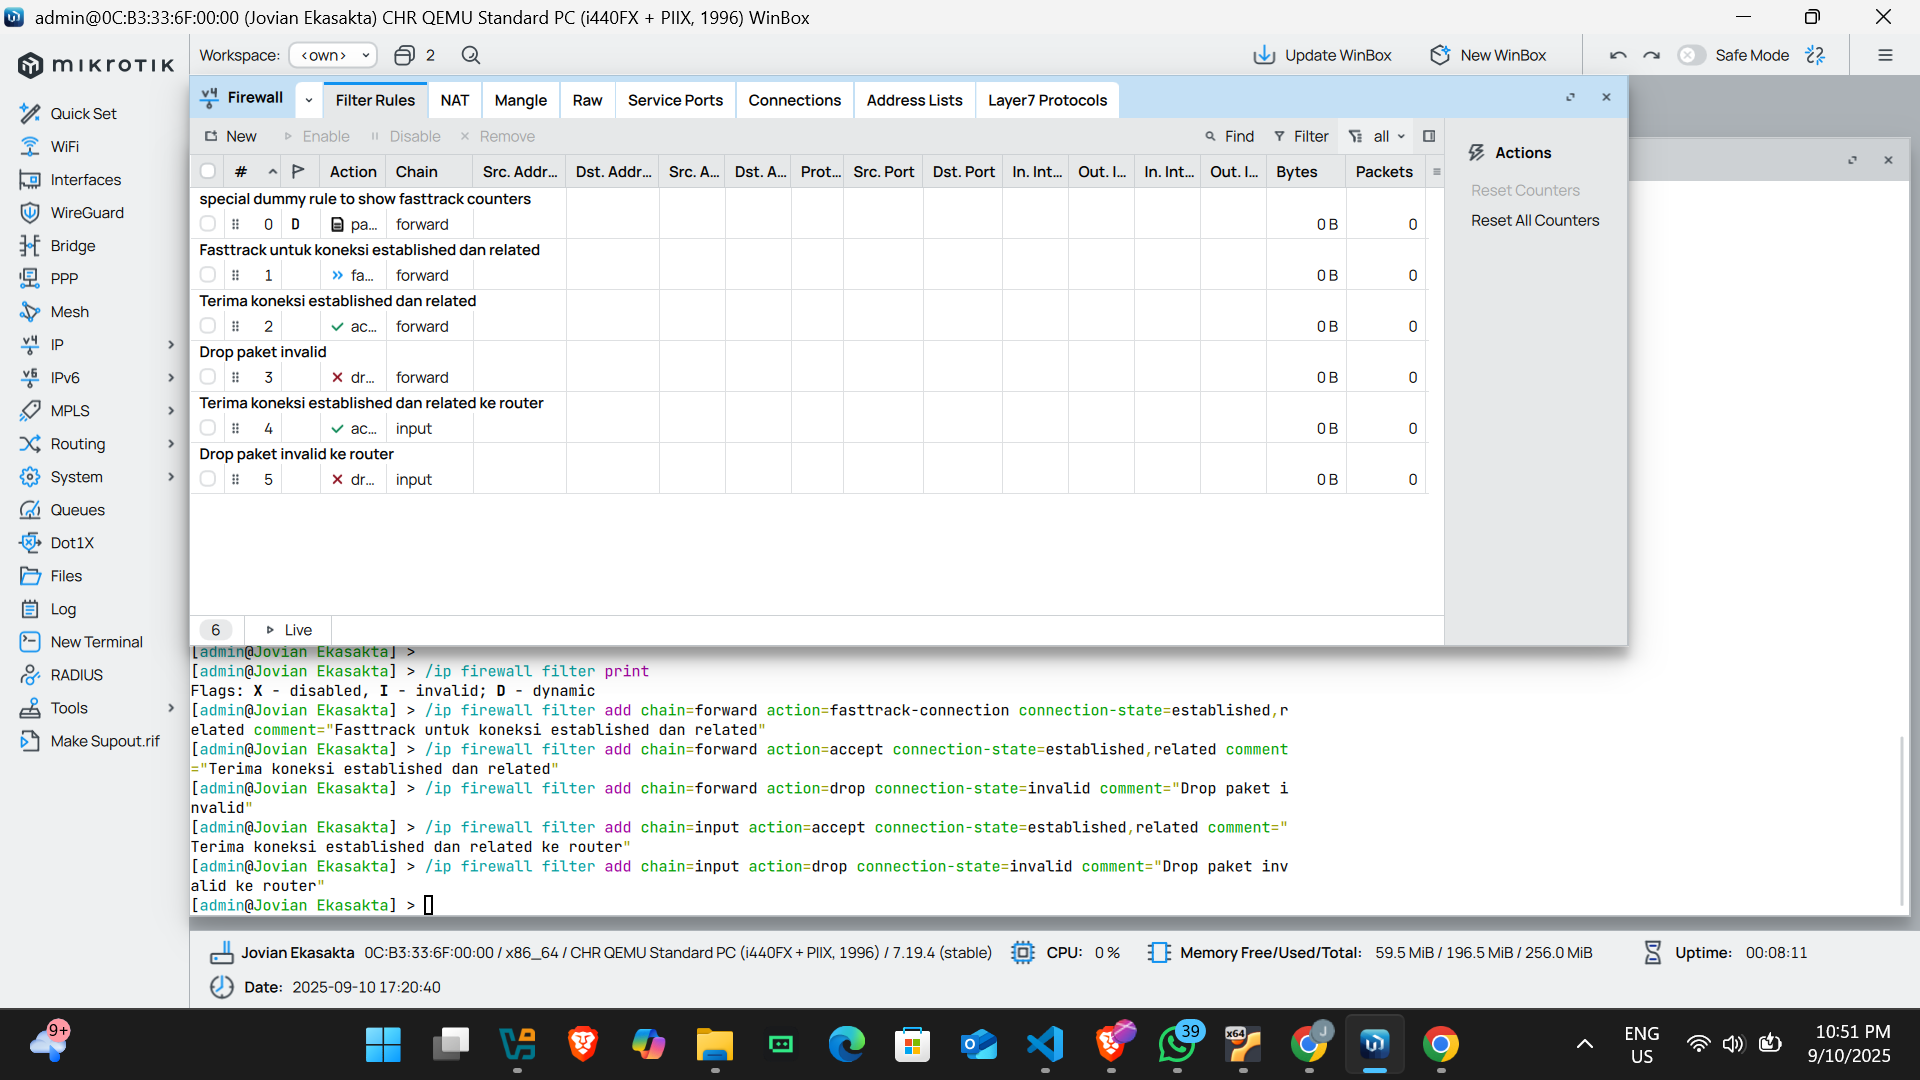Open the WinBox app in the taskbar
The height and width of the screenshot is (1080, 1920).
tap(1375, 1044)
